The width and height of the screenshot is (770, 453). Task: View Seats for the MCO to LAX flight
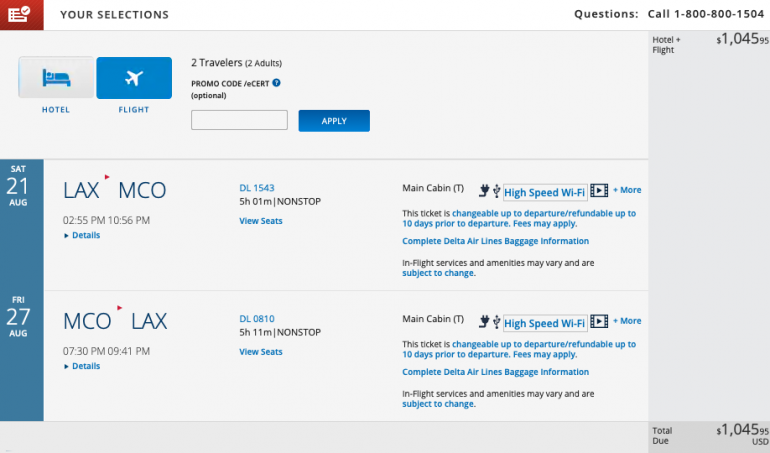click(x=261, y=352)
